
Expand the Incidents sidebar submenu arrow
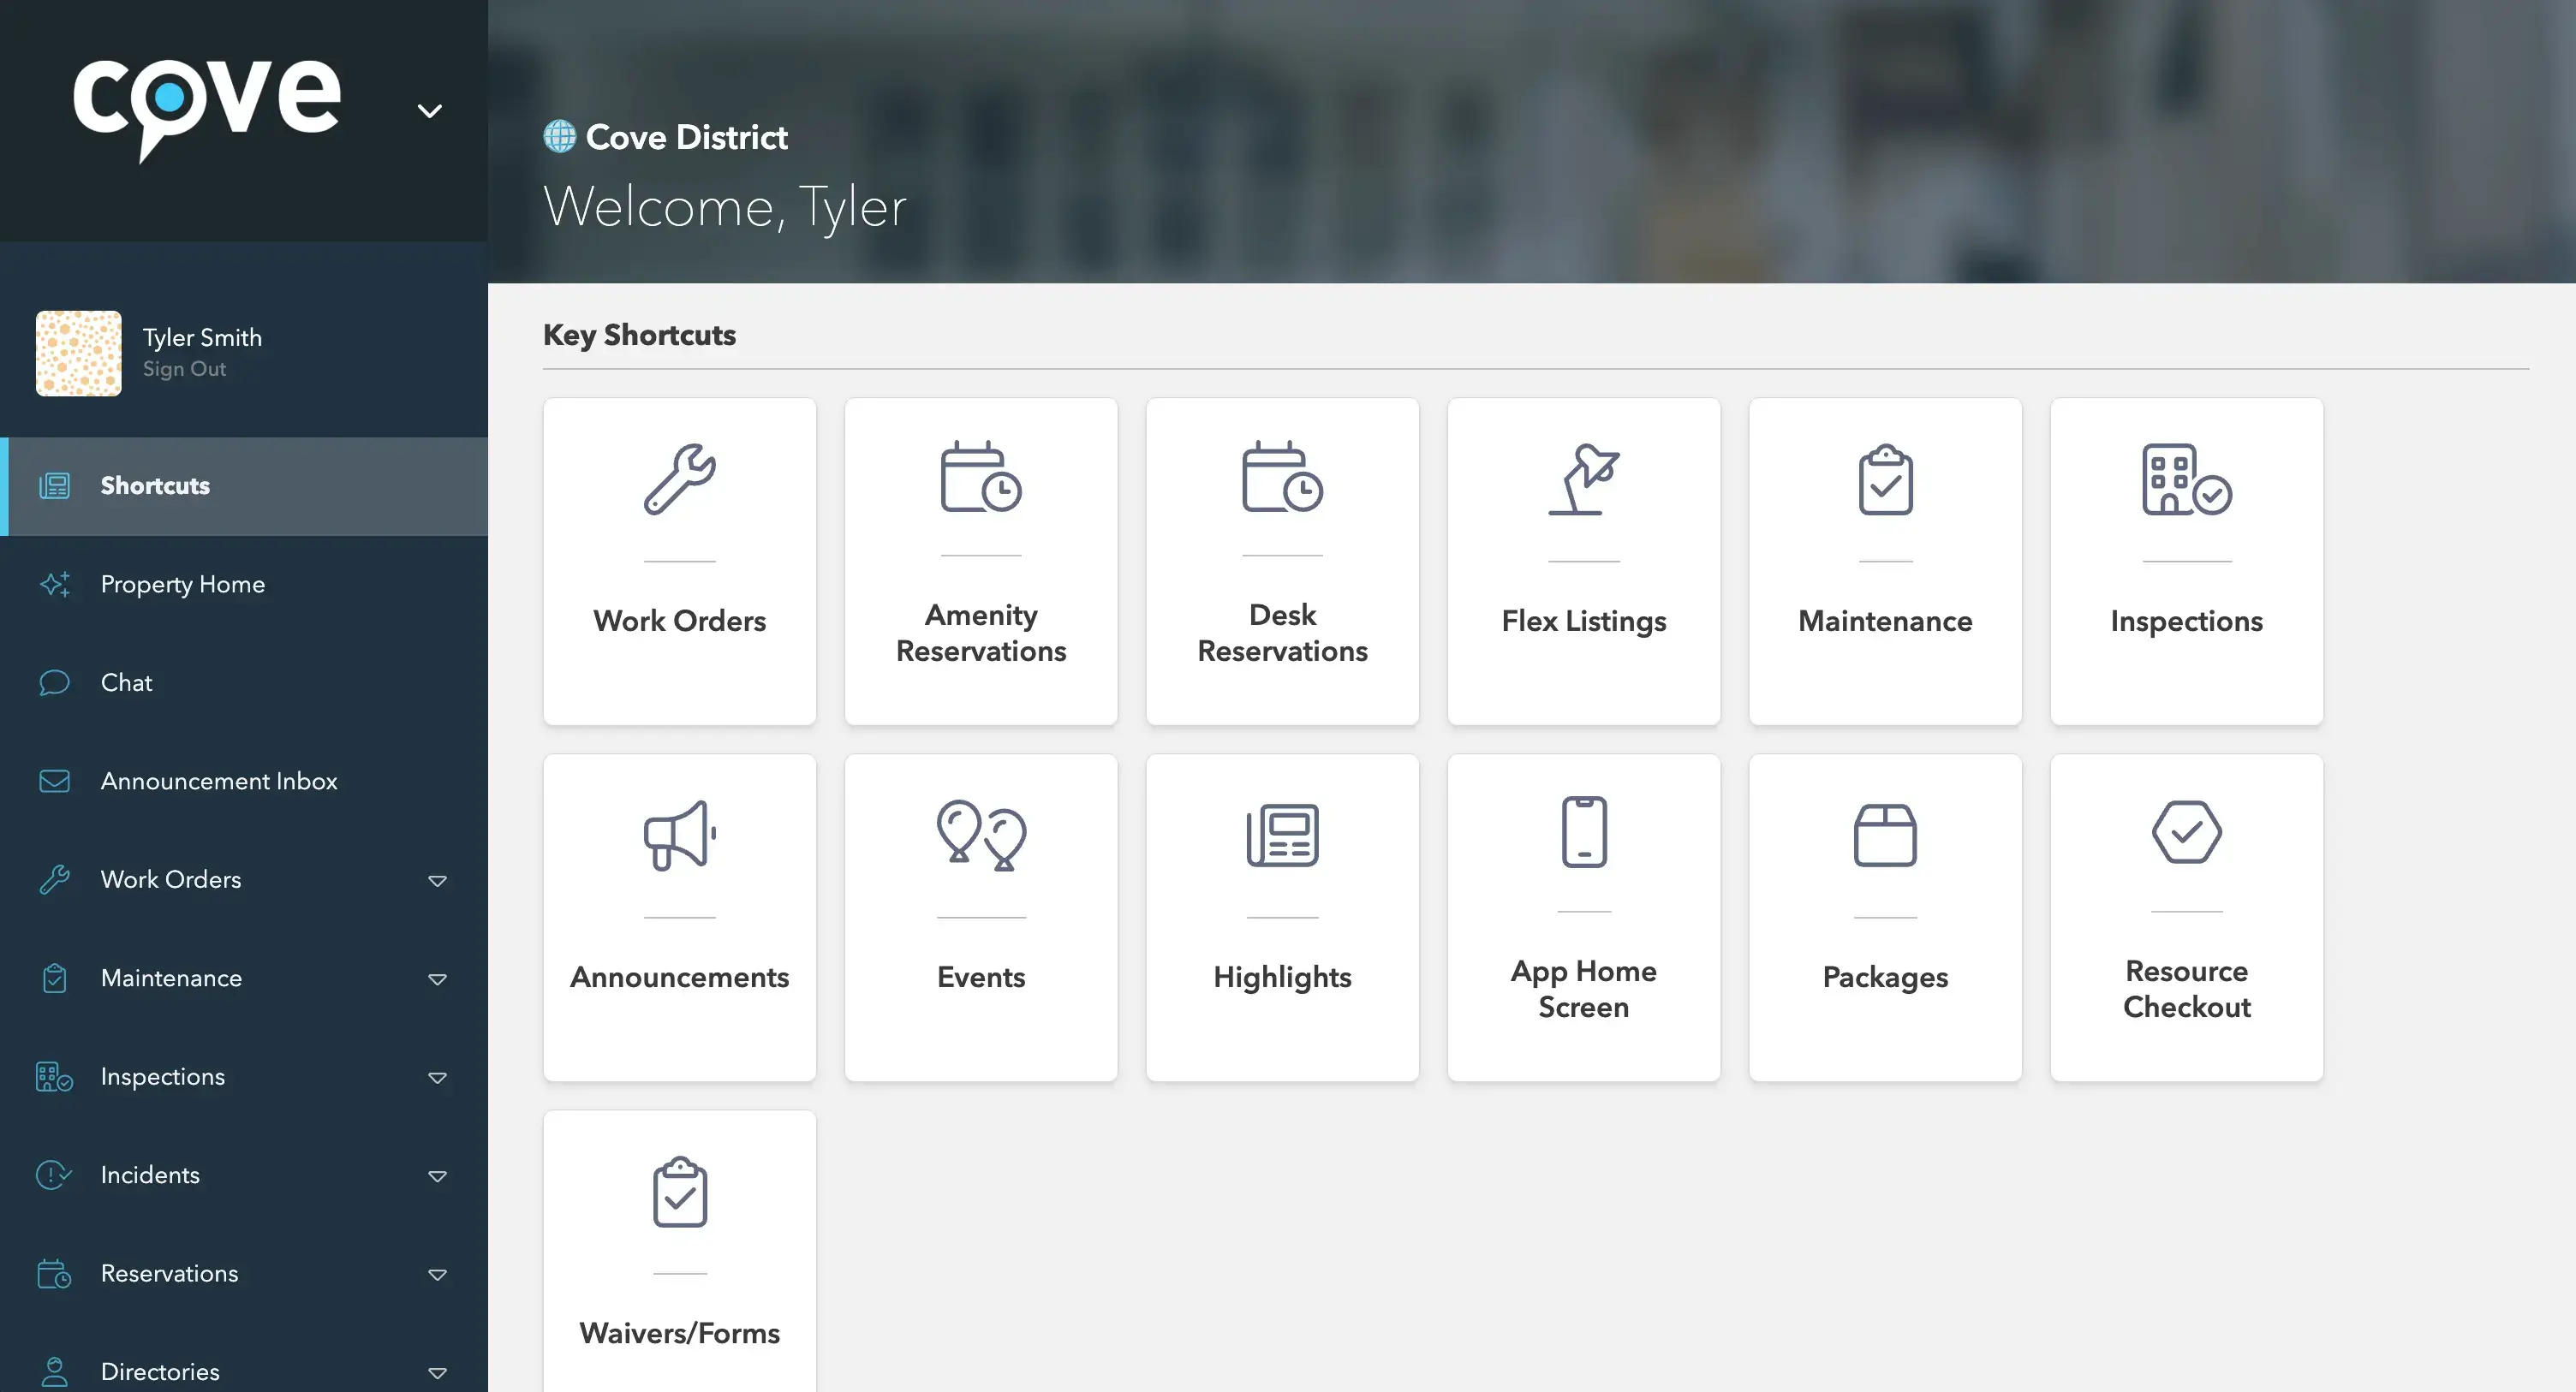pyautogui.click(x=437, y=1176)
